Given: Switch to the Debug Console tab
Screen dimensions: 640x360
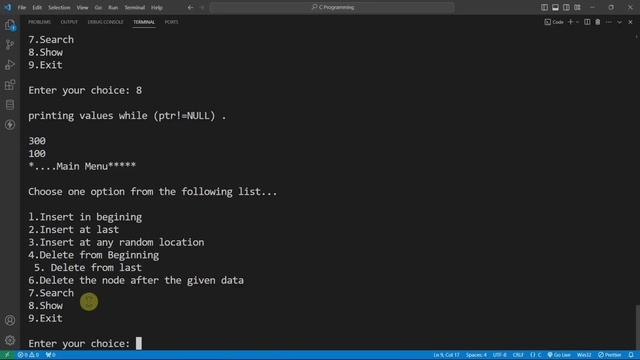Looking at the screenshot, I should (105, 22).
